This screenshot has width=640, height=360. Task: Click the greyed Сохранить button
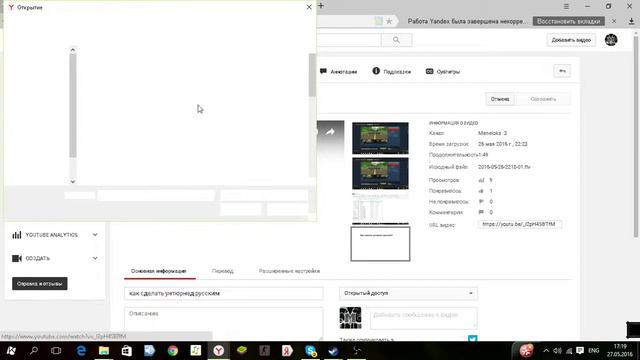tap(543, 99)
